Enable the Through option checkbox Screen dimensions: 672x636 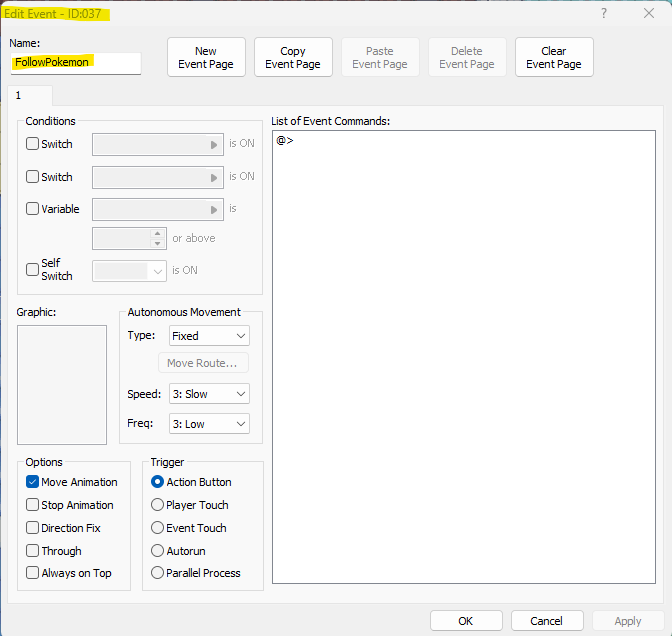(x=33, y=551)
